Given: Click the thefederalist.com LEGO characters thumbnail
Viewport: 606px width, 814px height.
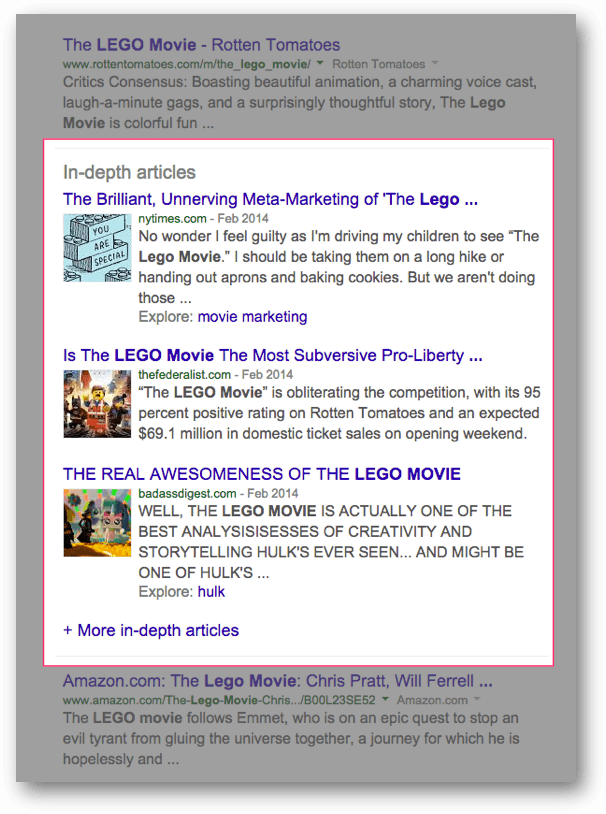Looking at the screenshot, I should (97, 404).
